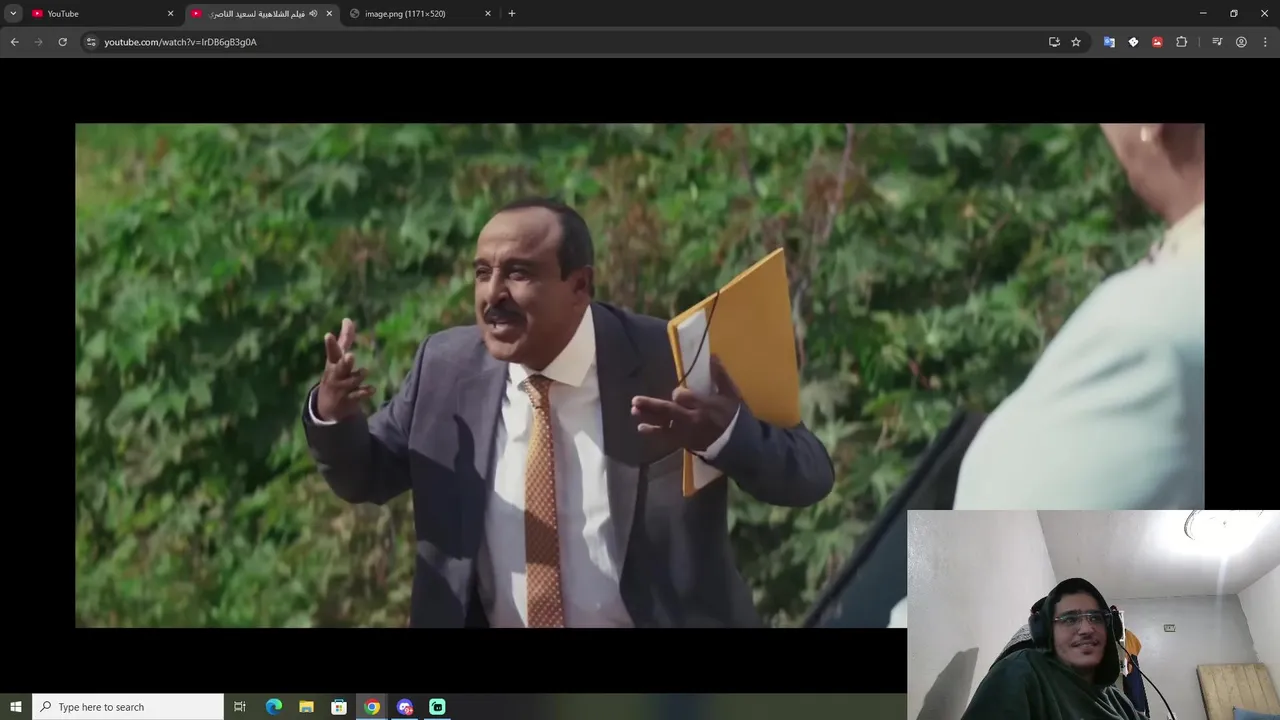Go back to the previous page
The image size is (1280, 720).
click(x=14, y=42)
